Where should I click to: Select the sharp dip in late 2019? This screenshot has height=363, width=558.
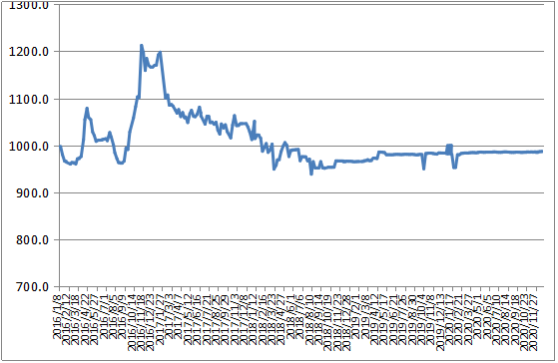coord(424,168)
